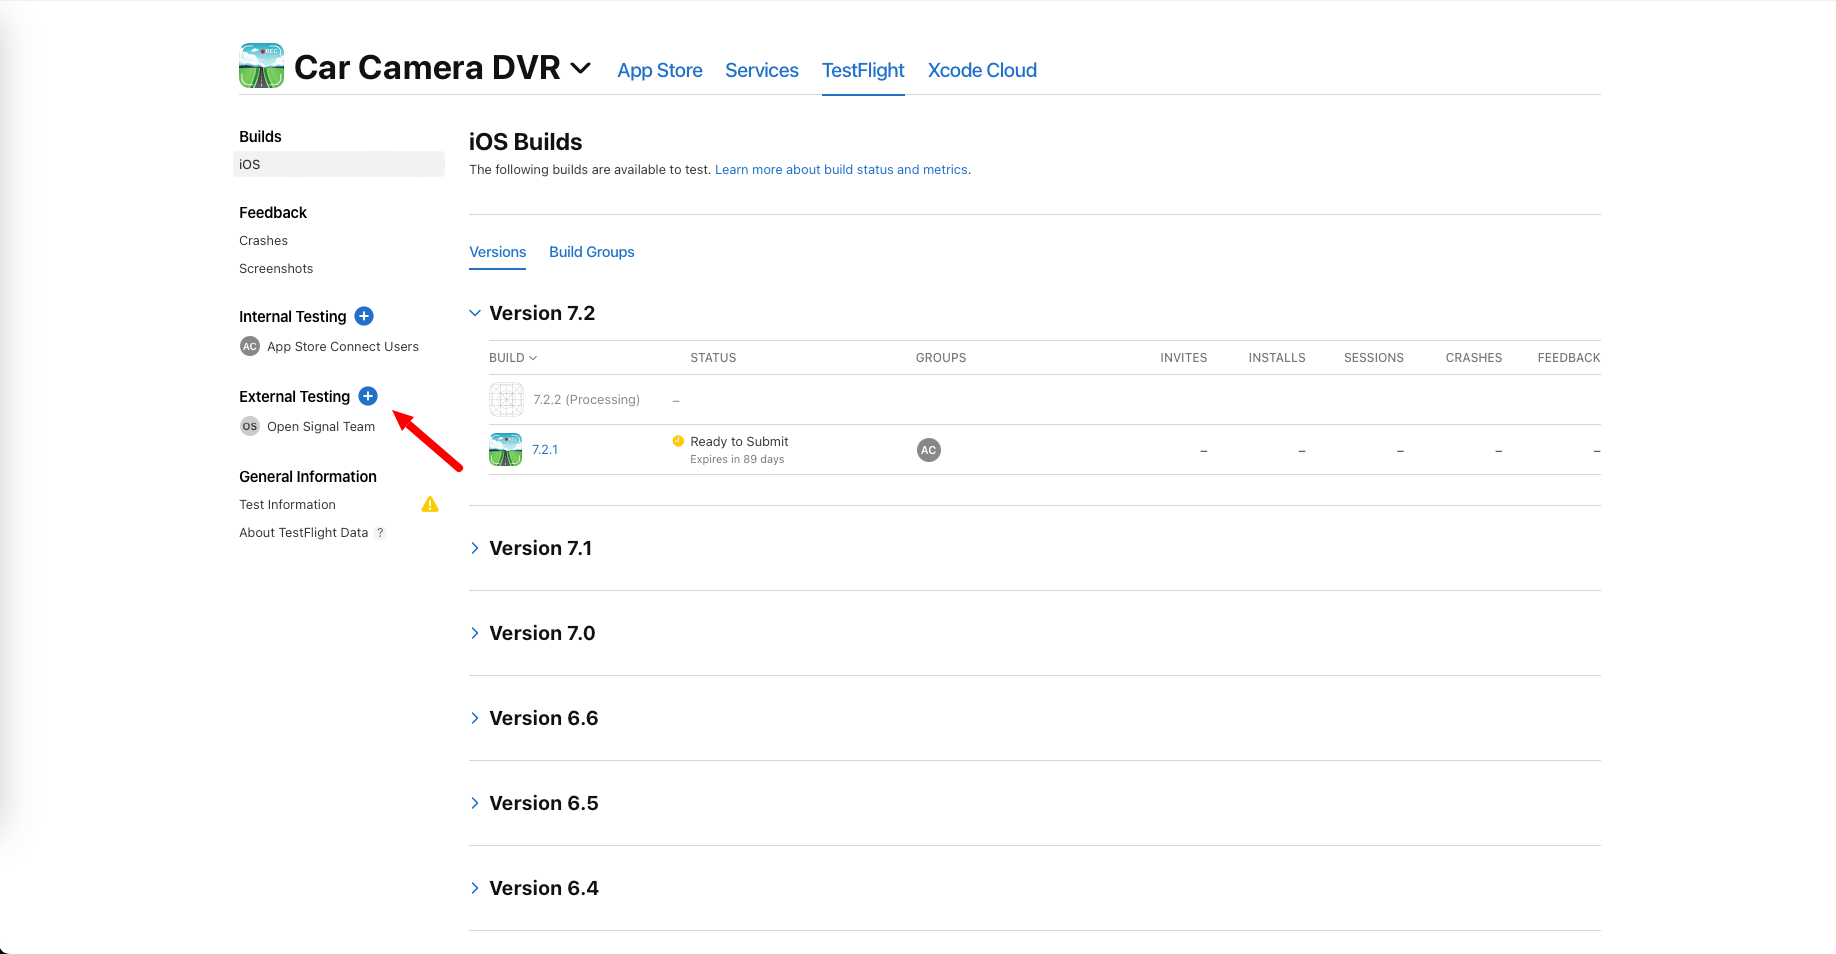Image resolution: width=1836 pixels, height=954 pixels.
Task: Click the AC avatar next to App Store Connect Users
Action: [250, 346]
